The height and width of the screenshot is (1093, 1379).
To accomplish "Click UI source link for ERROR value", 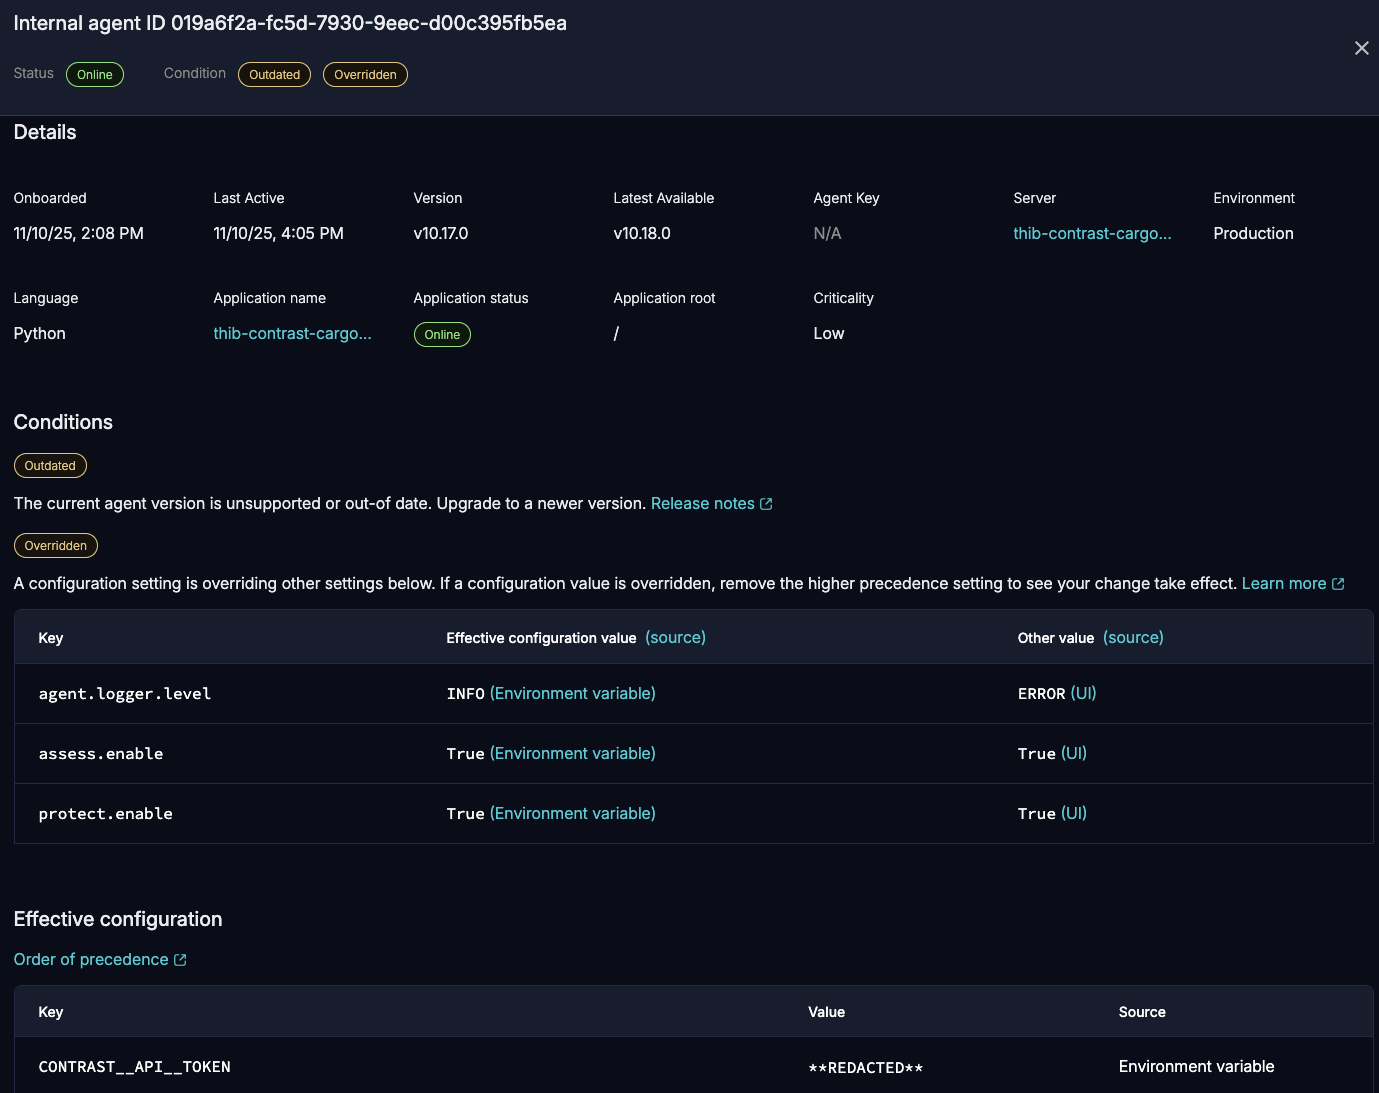I will (1083, 693).
